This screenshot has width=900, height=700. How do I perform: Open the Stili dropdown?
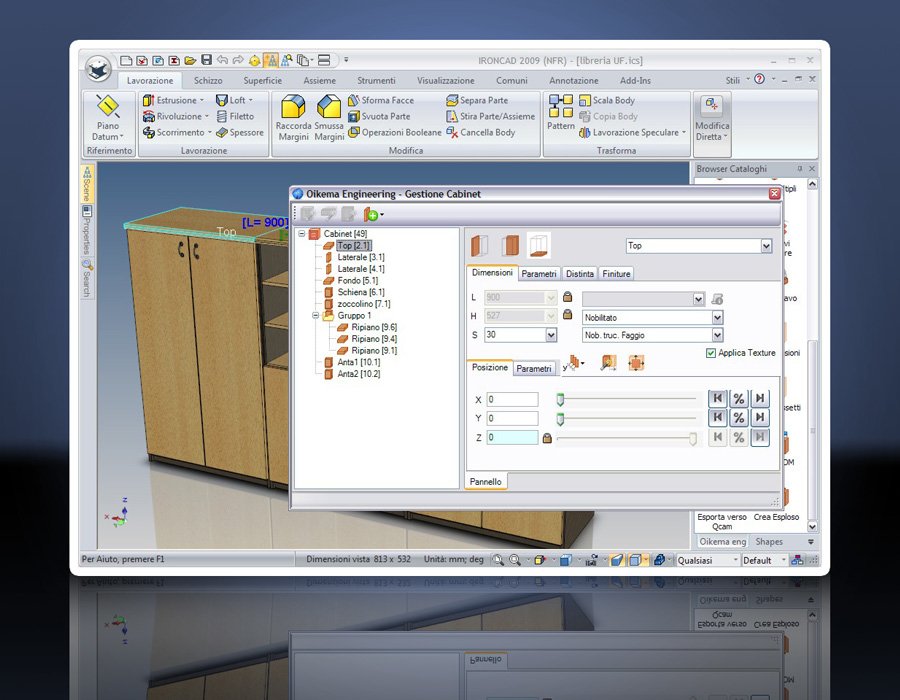click(x=736, y=80)
